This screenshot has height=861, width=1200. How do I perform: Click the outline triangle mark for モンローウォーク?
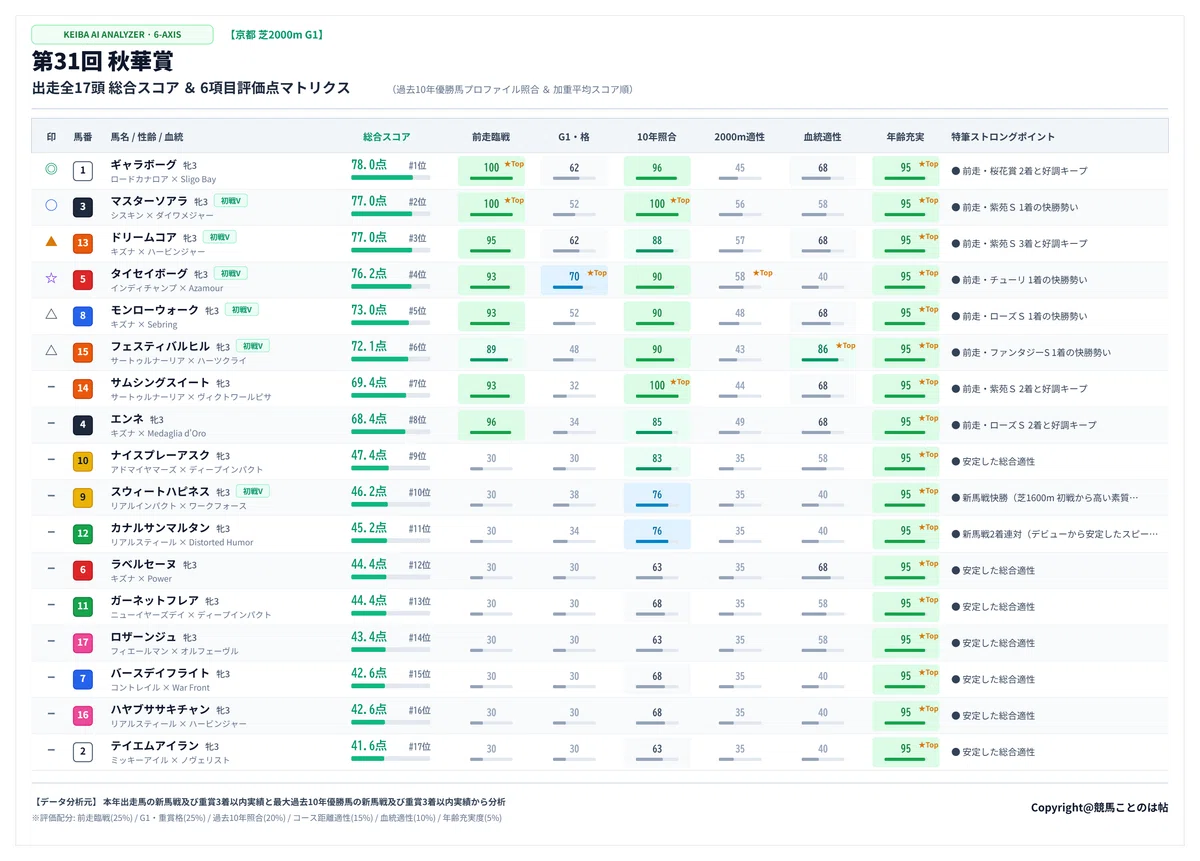[x=51, y=315]
